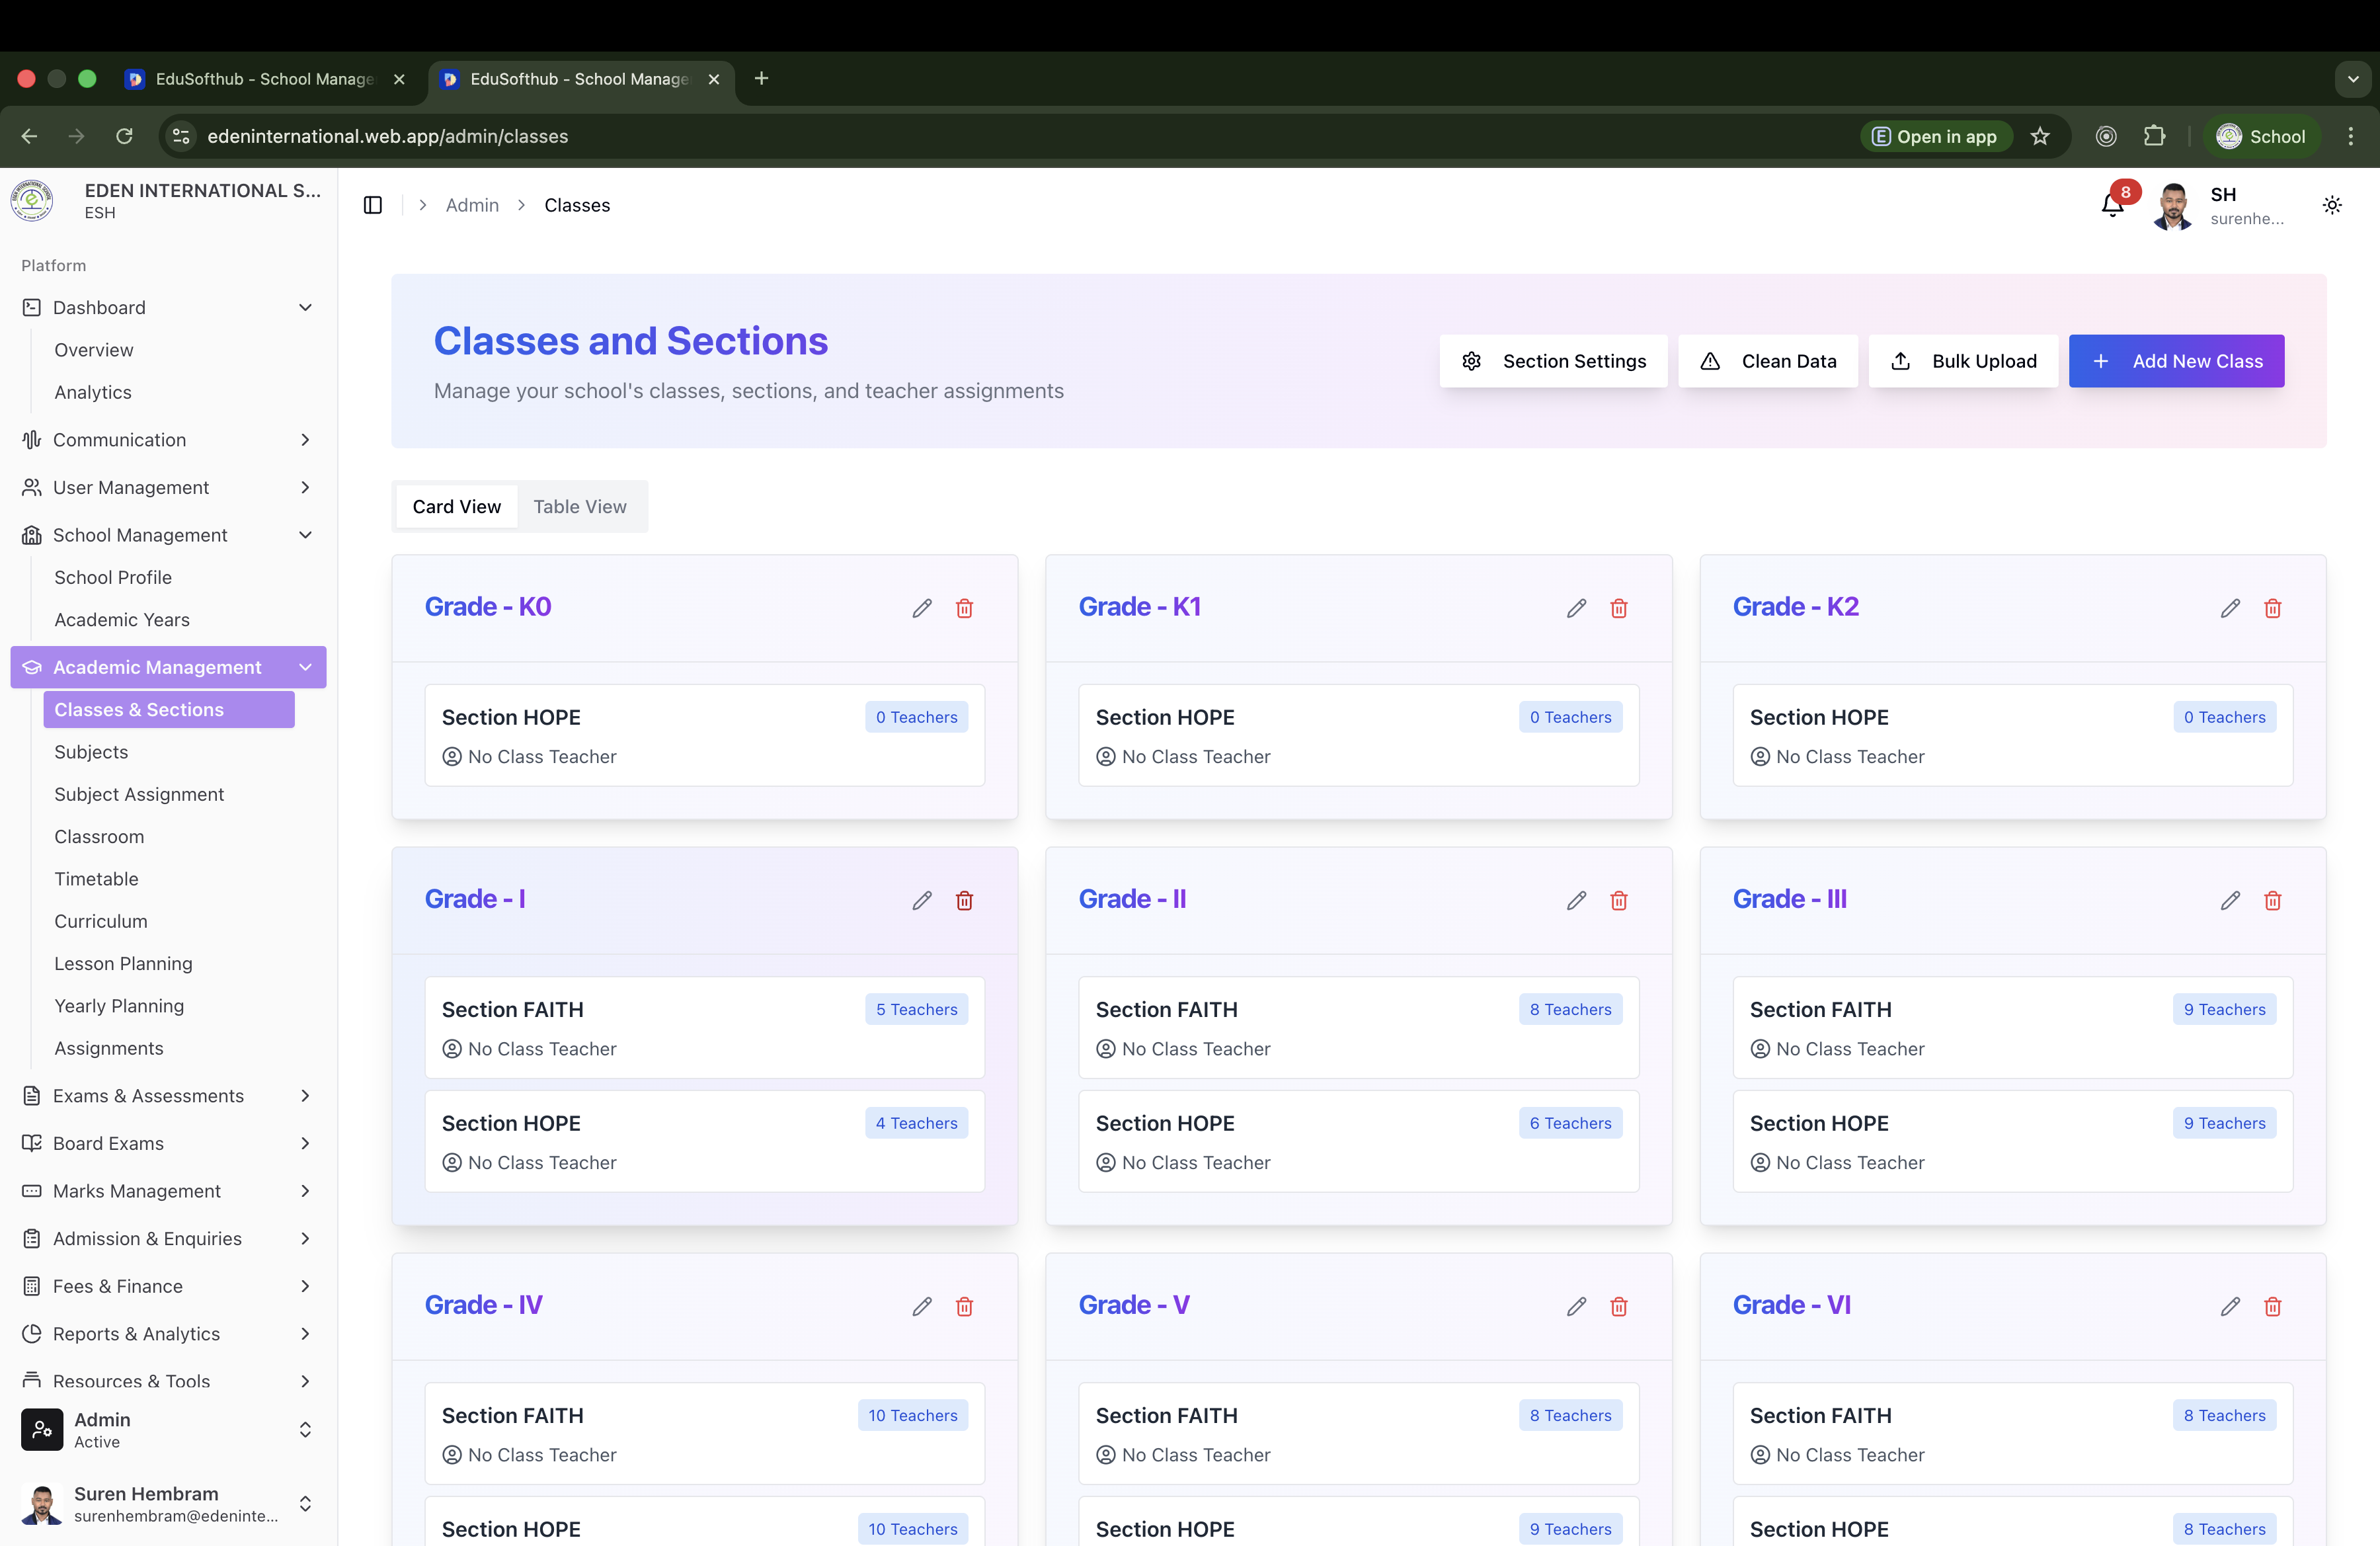Collapse the sidebar with the panel toggle
This screenshot has width=2380, height=1546.
(x=372, y=204)
